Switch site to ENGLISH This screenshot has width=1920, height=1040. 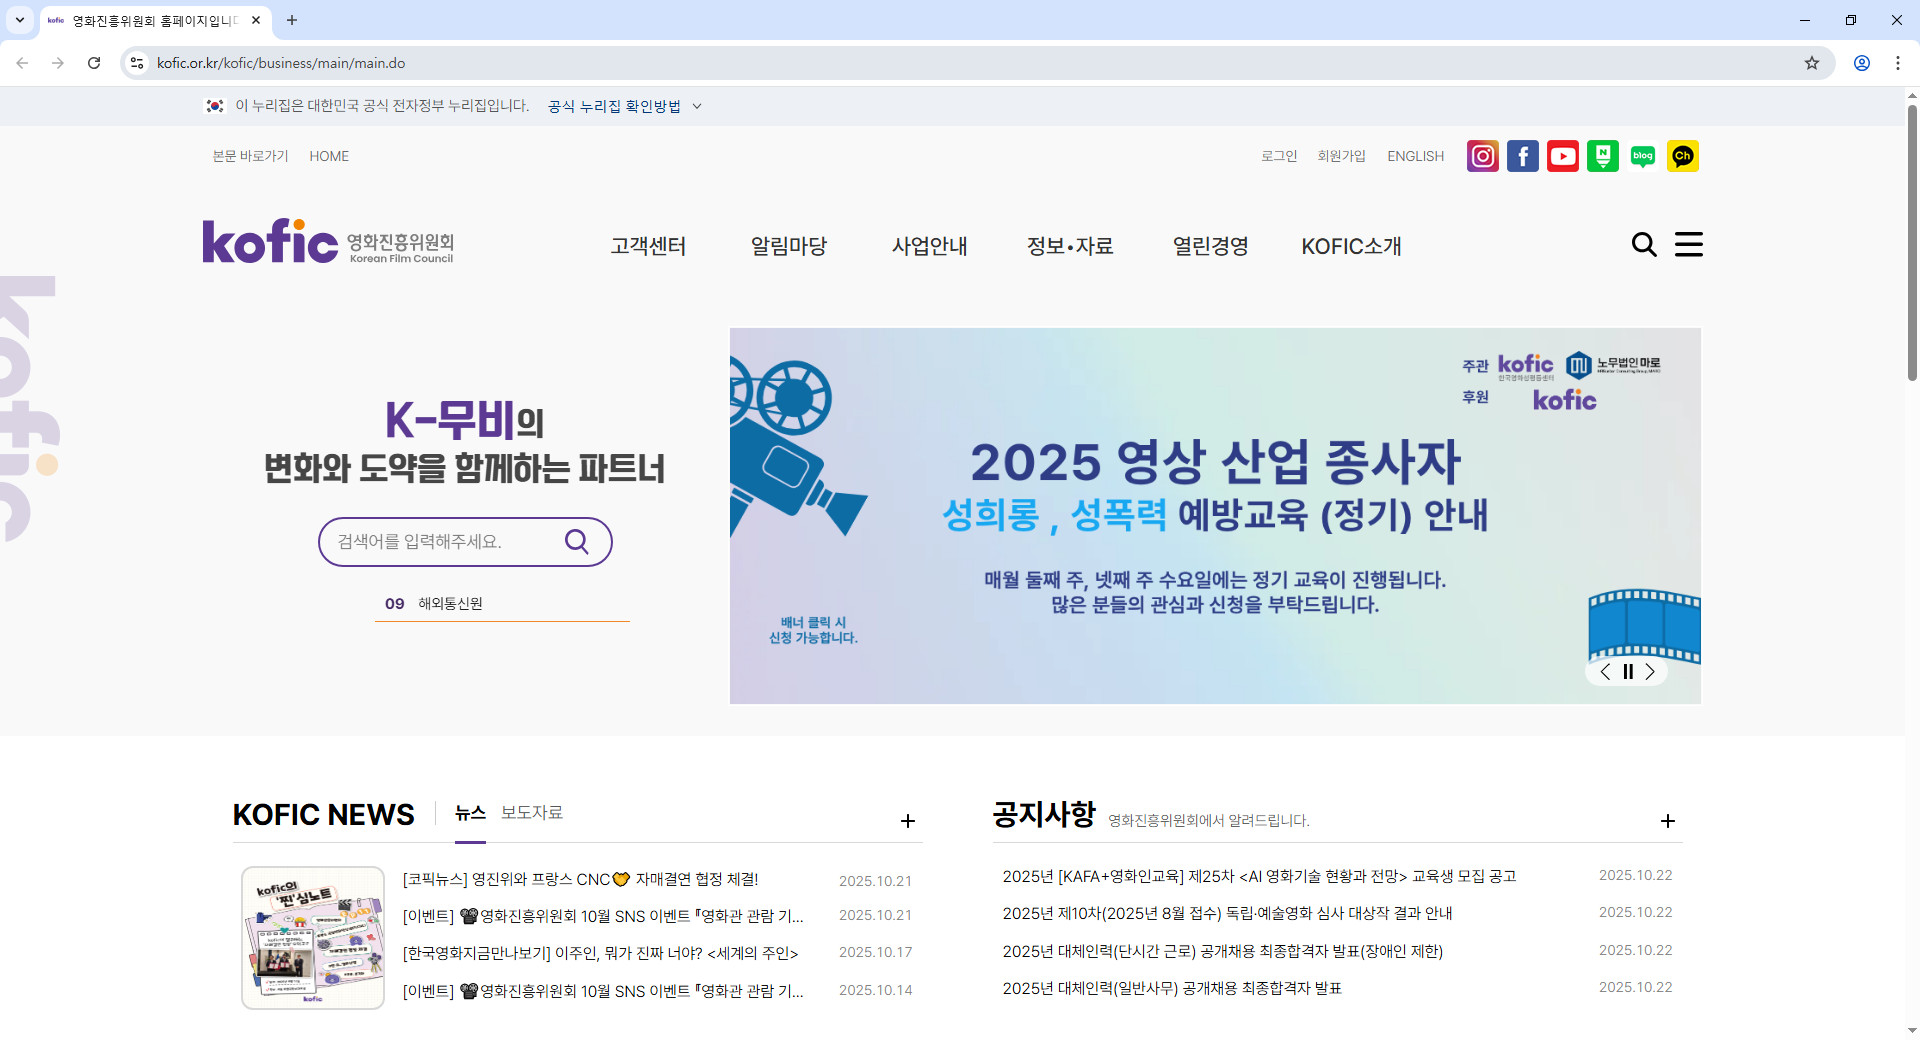click(x=1415, y=156)
